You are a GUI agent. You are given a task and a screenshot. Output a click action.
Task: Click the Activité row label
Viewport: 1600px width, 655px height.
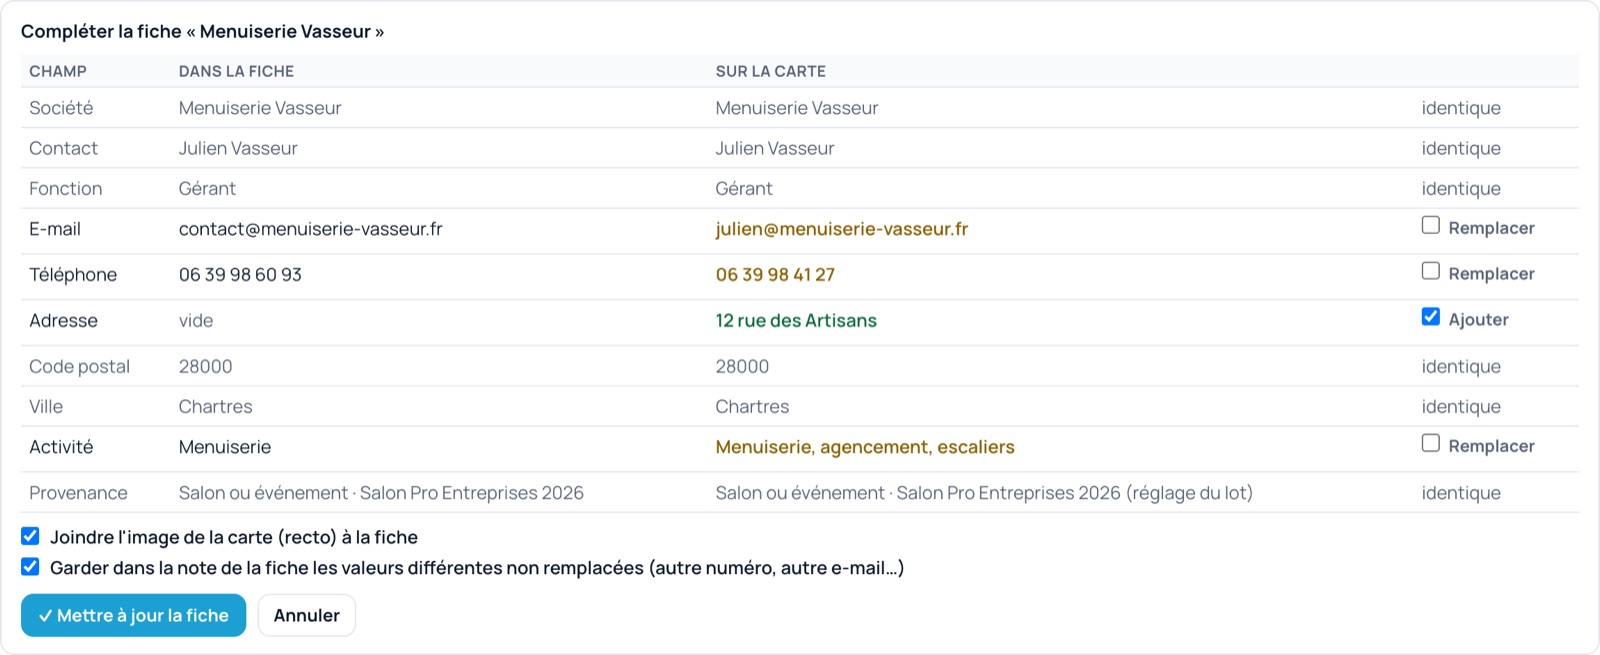point(61,447)
